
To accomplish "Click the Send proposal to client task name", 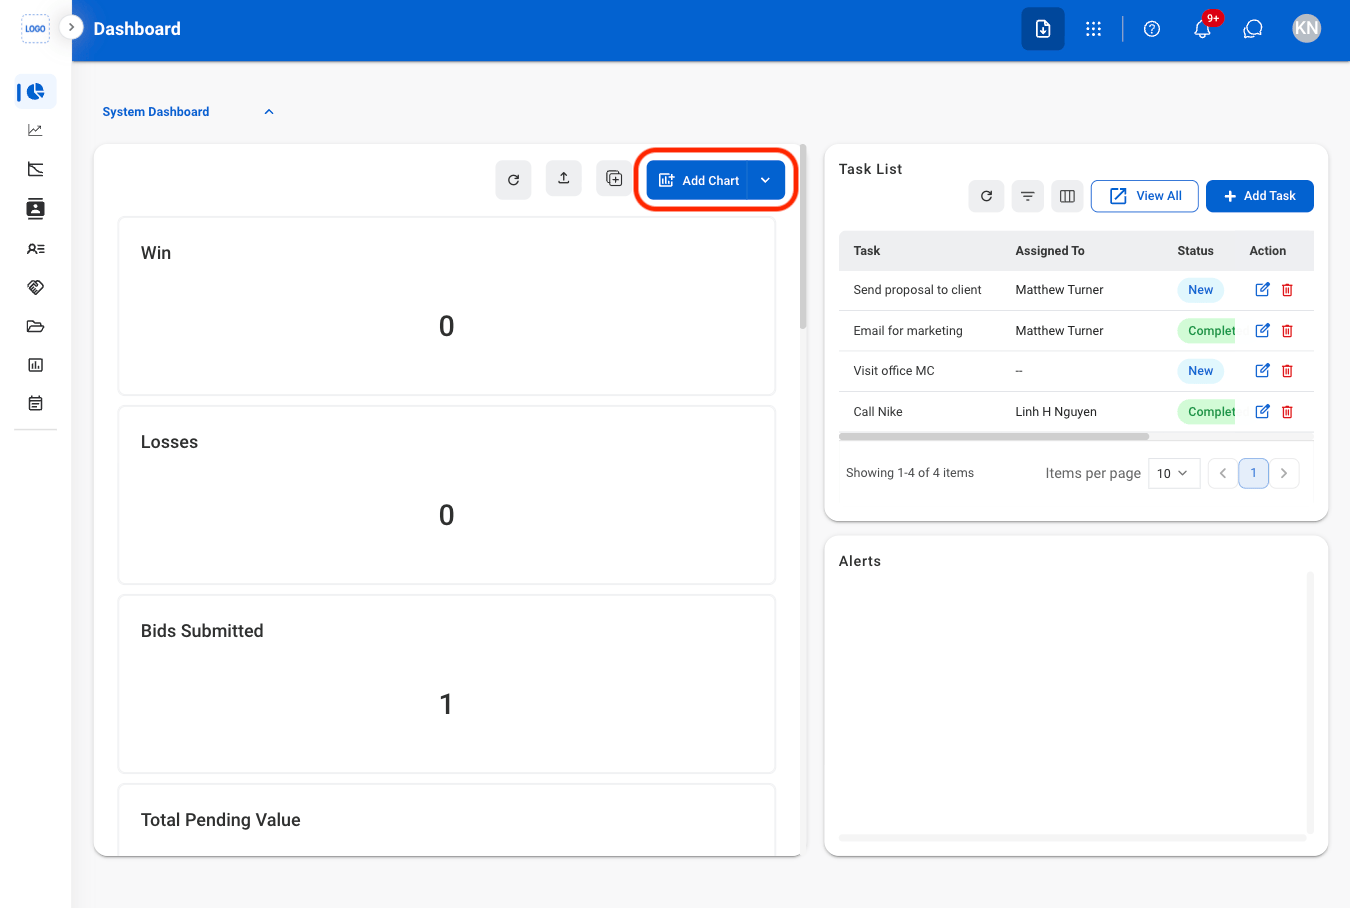I will point(917,290).
